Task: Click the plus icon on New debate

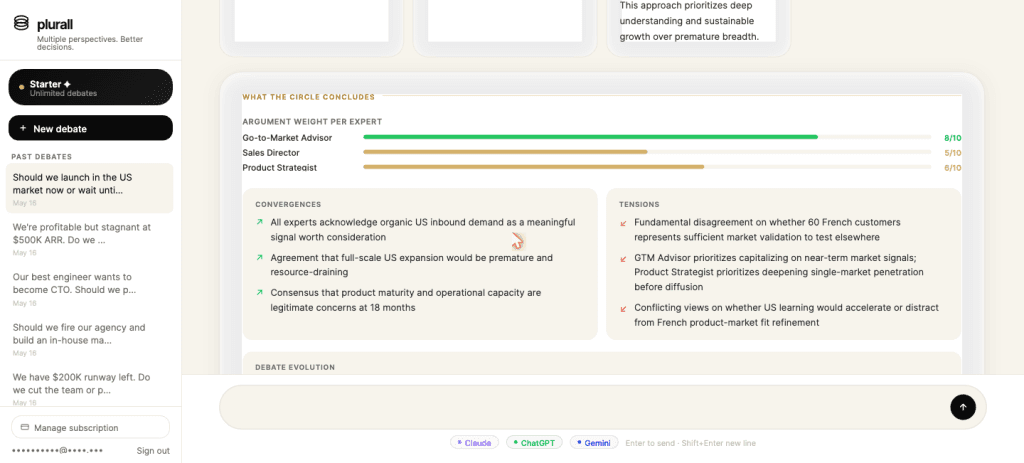Action: [23, 129]
